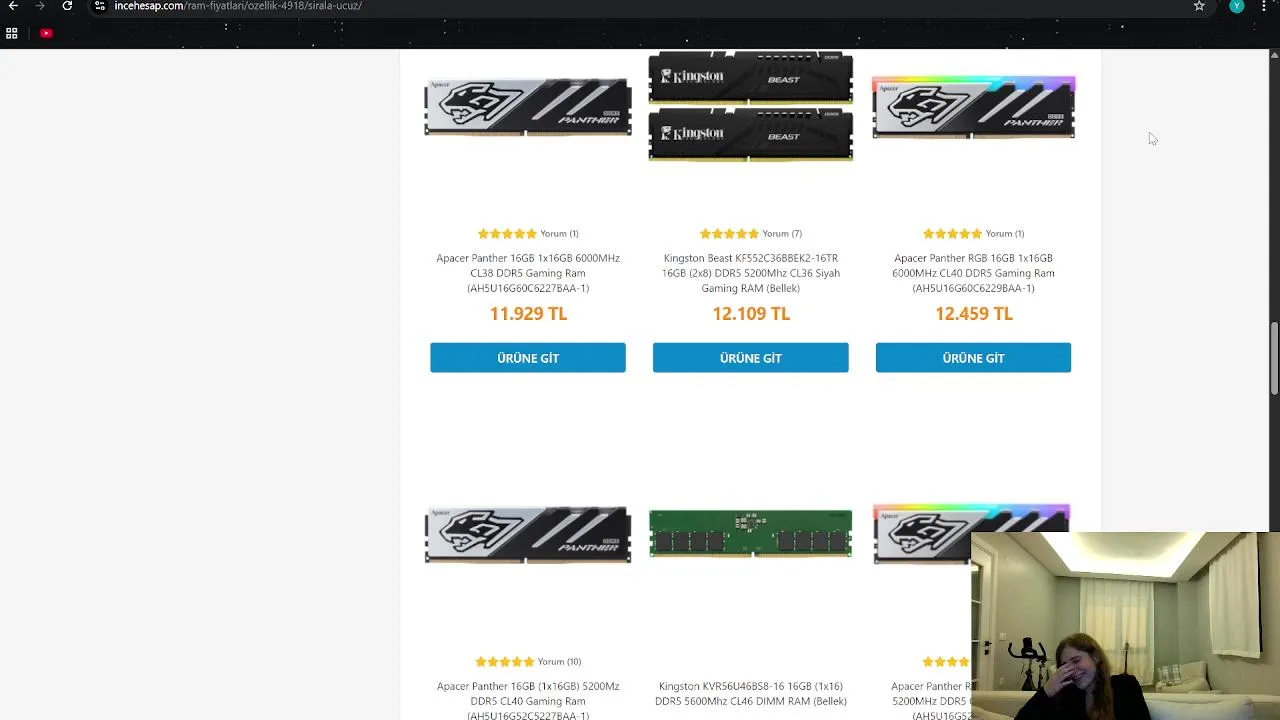Go to product Apacer Panther RGB 12.459 TL
Screen dimensions: 1280x720
click(x=973, y=358)
